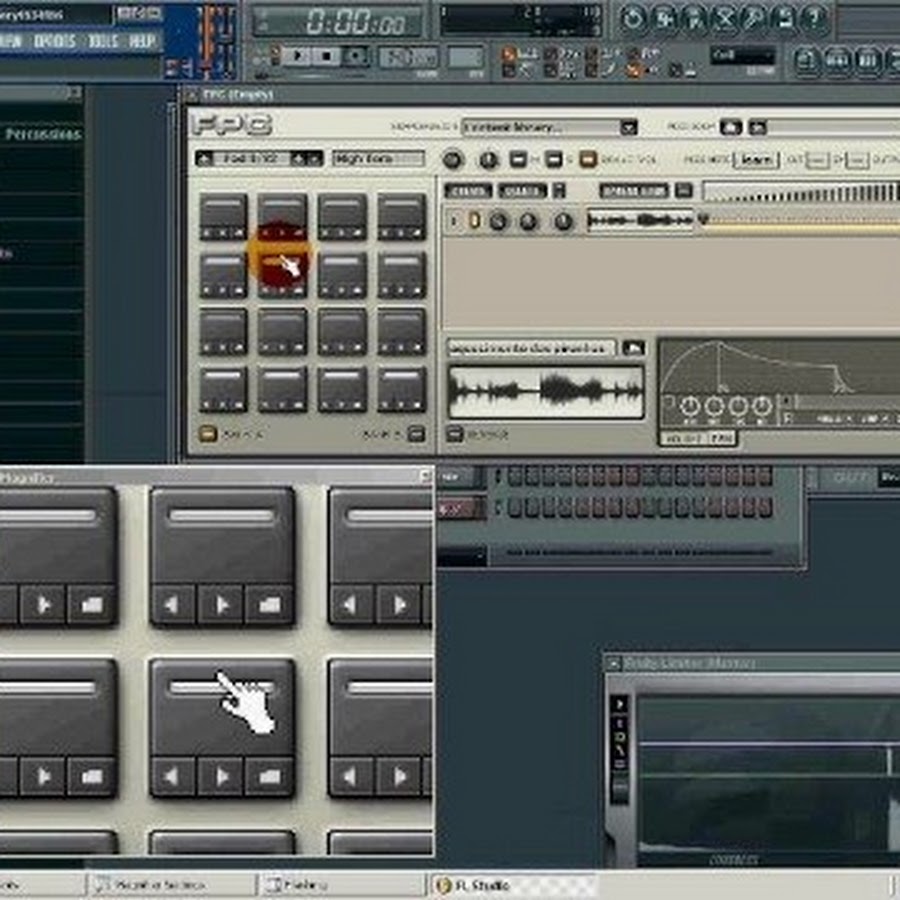Click the floppy-disk Save icon in the top toolbar

click(x=784, y=19)
